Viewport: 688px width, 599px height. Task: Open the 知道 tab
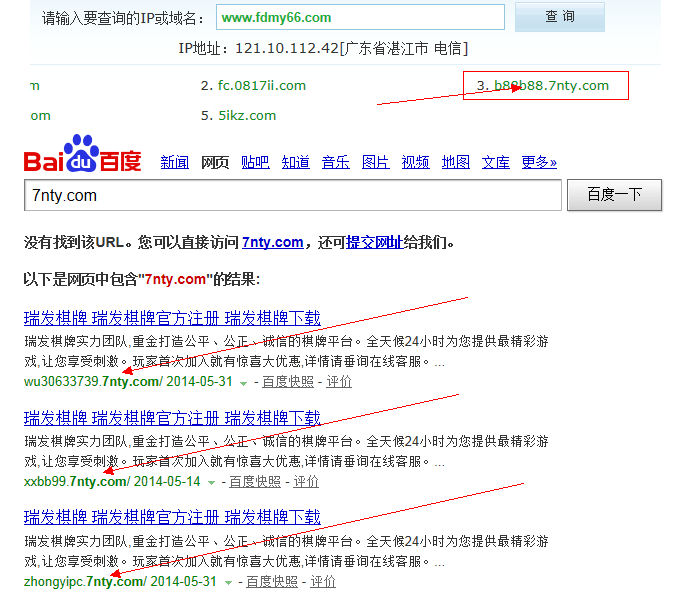[295, 162]
